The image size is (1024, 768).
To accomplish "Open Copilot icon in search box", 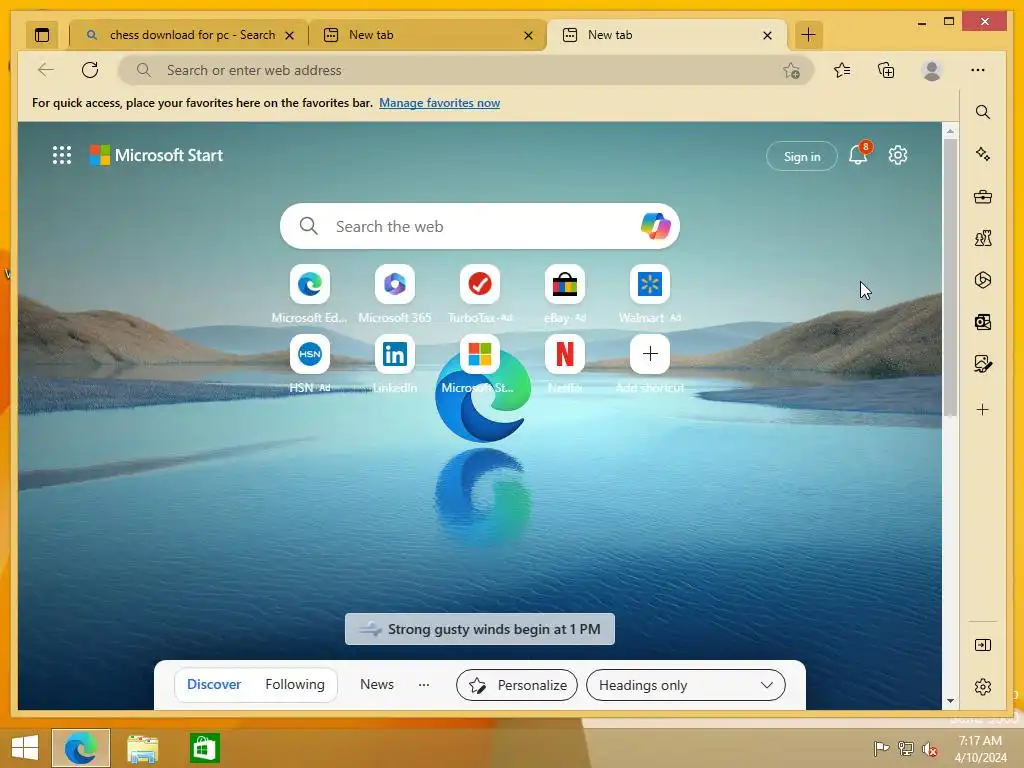I will point(655,226).
